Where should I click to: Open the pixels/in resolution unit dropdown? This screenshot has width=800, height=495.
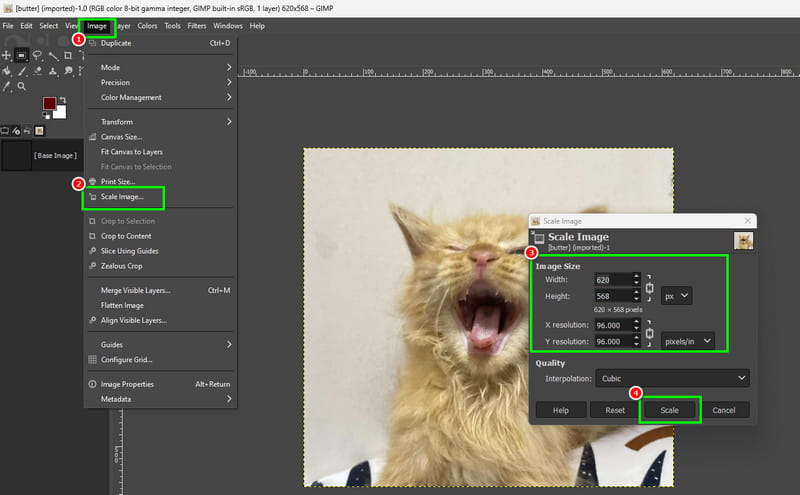(688, 341)
